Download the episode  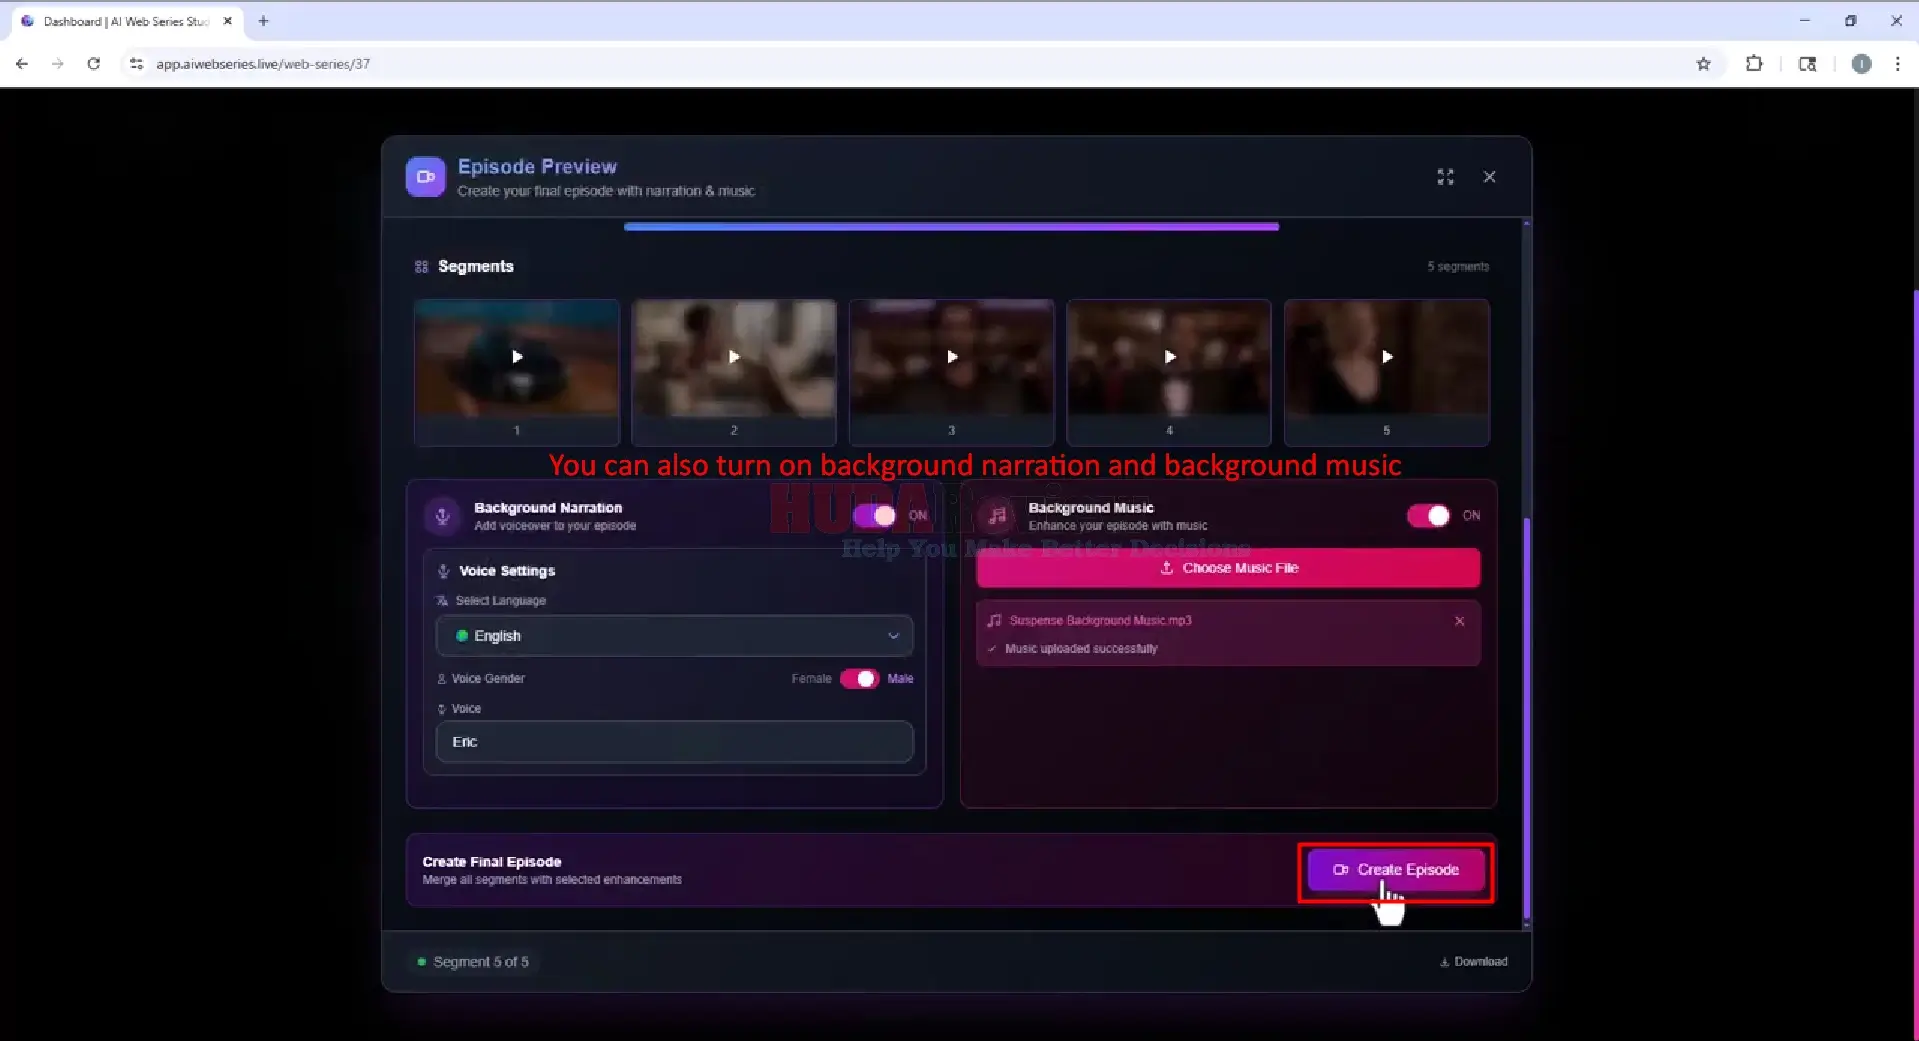[1473, 962]
